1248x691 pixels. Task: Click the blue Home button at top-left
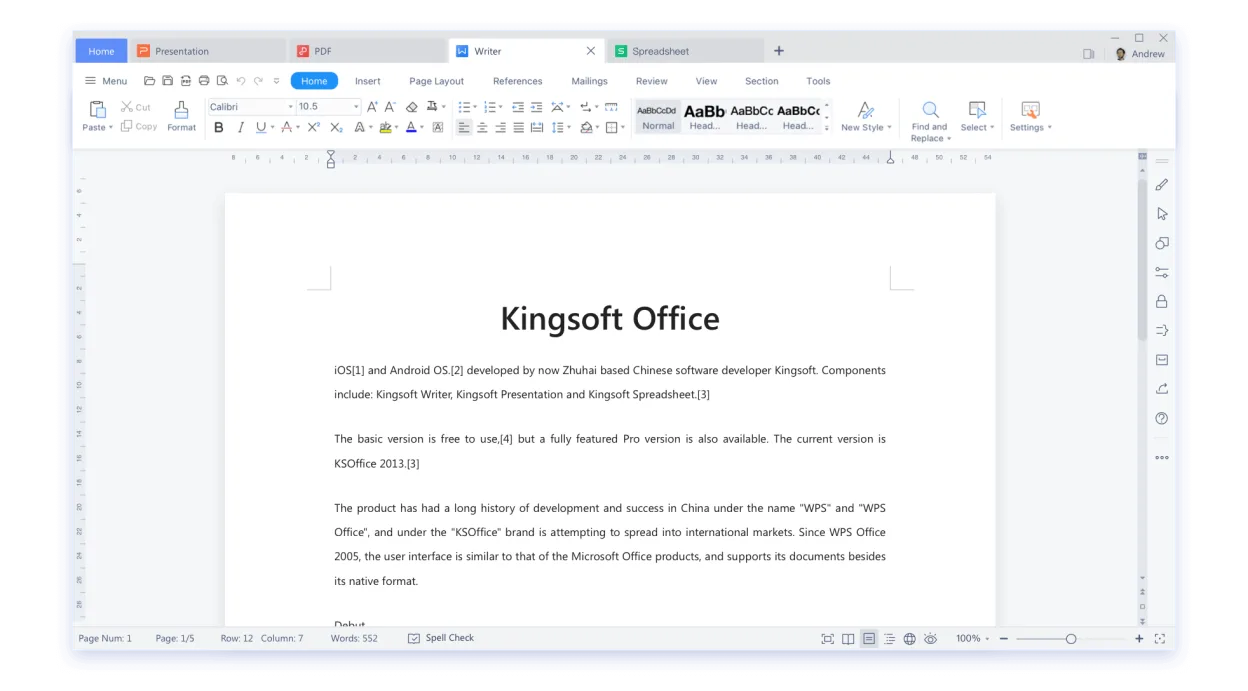pyautogui.click(x=102, y=51)
